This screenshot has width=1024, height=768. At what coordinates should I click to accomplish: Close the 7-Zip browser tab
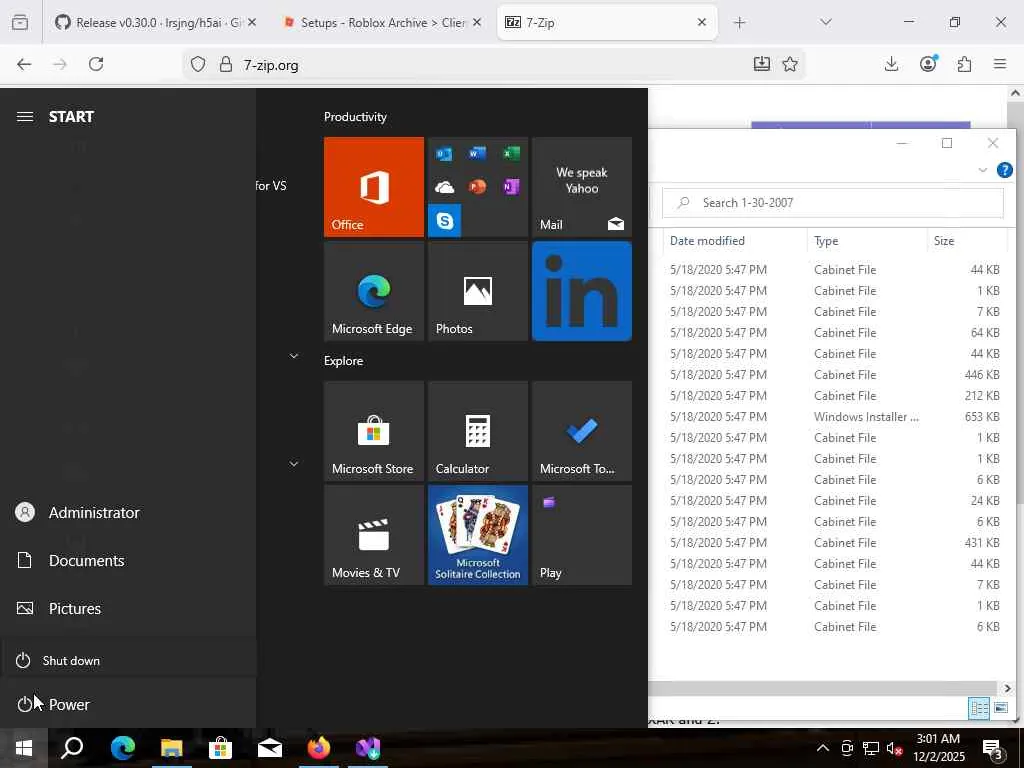[701, 22]
